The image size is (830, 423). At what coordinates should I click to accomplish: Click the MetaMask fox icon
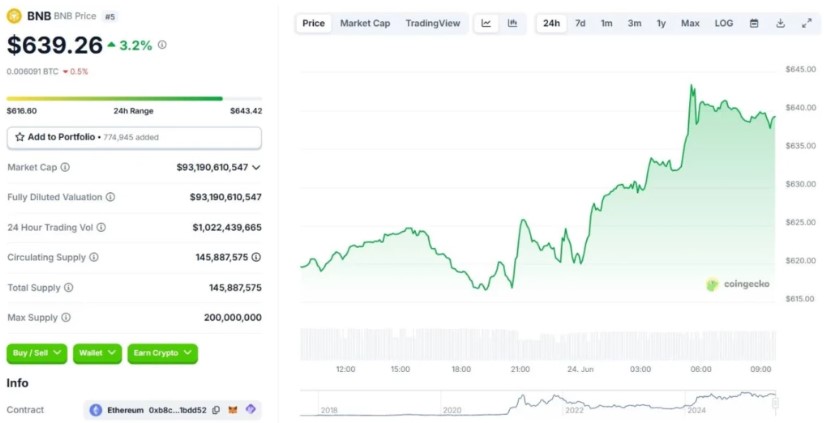tap(233, 410)
